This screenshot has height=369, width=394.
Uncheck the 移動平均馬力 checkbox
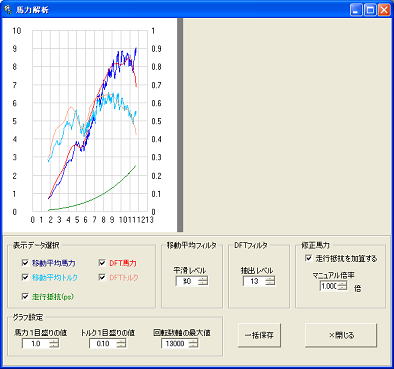point(25,263)
